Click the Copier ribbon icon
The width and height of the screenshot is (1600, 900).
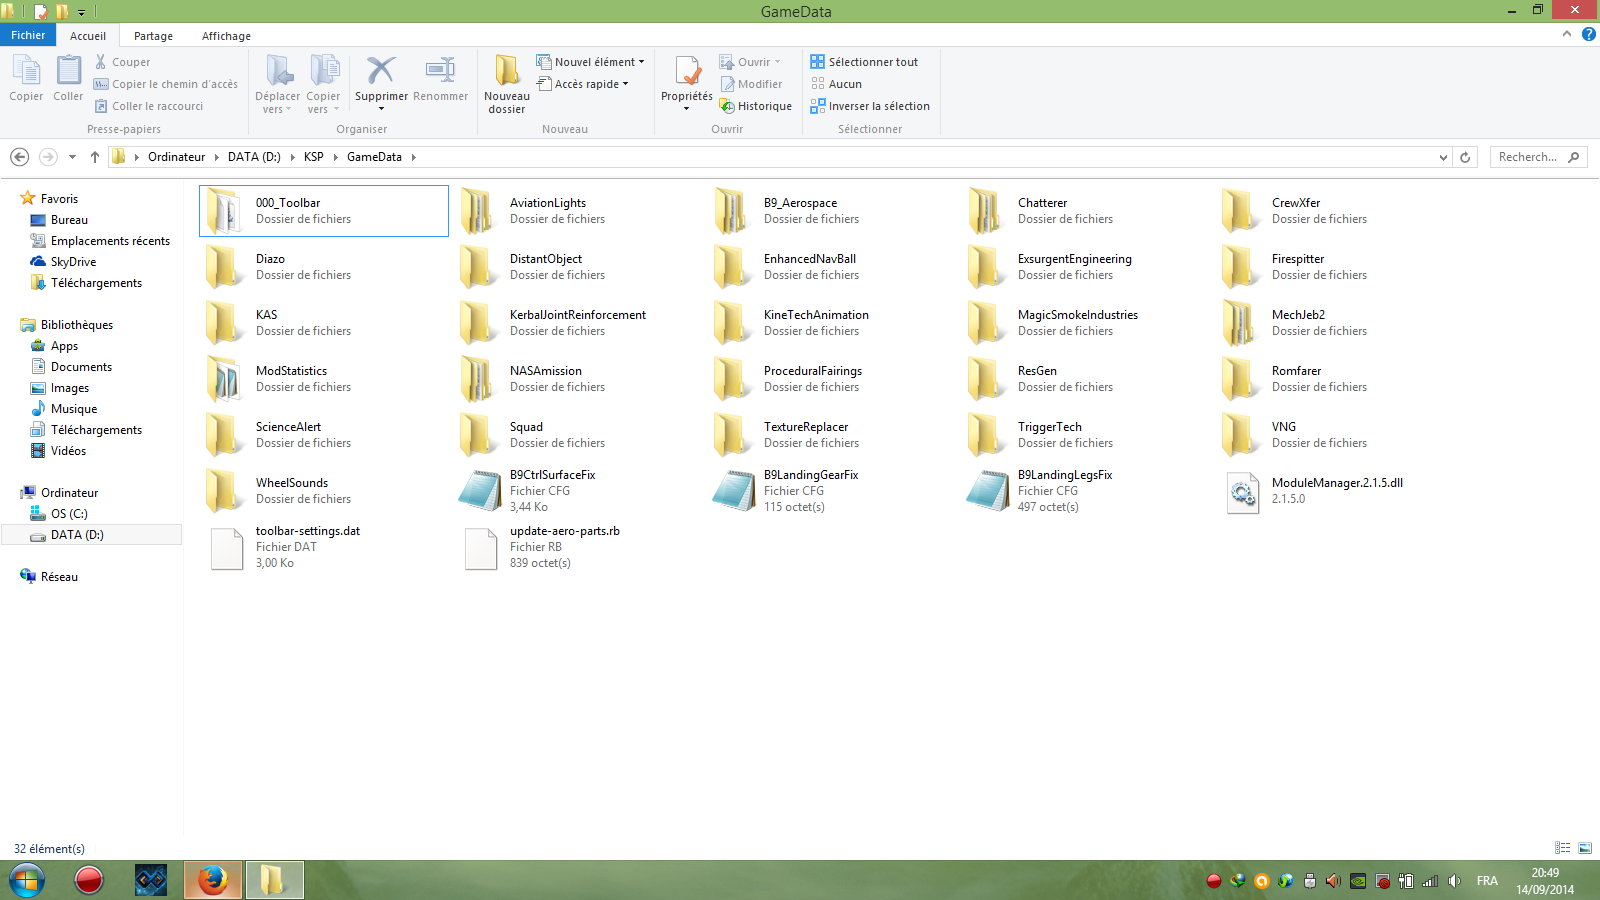coord(26,78)
